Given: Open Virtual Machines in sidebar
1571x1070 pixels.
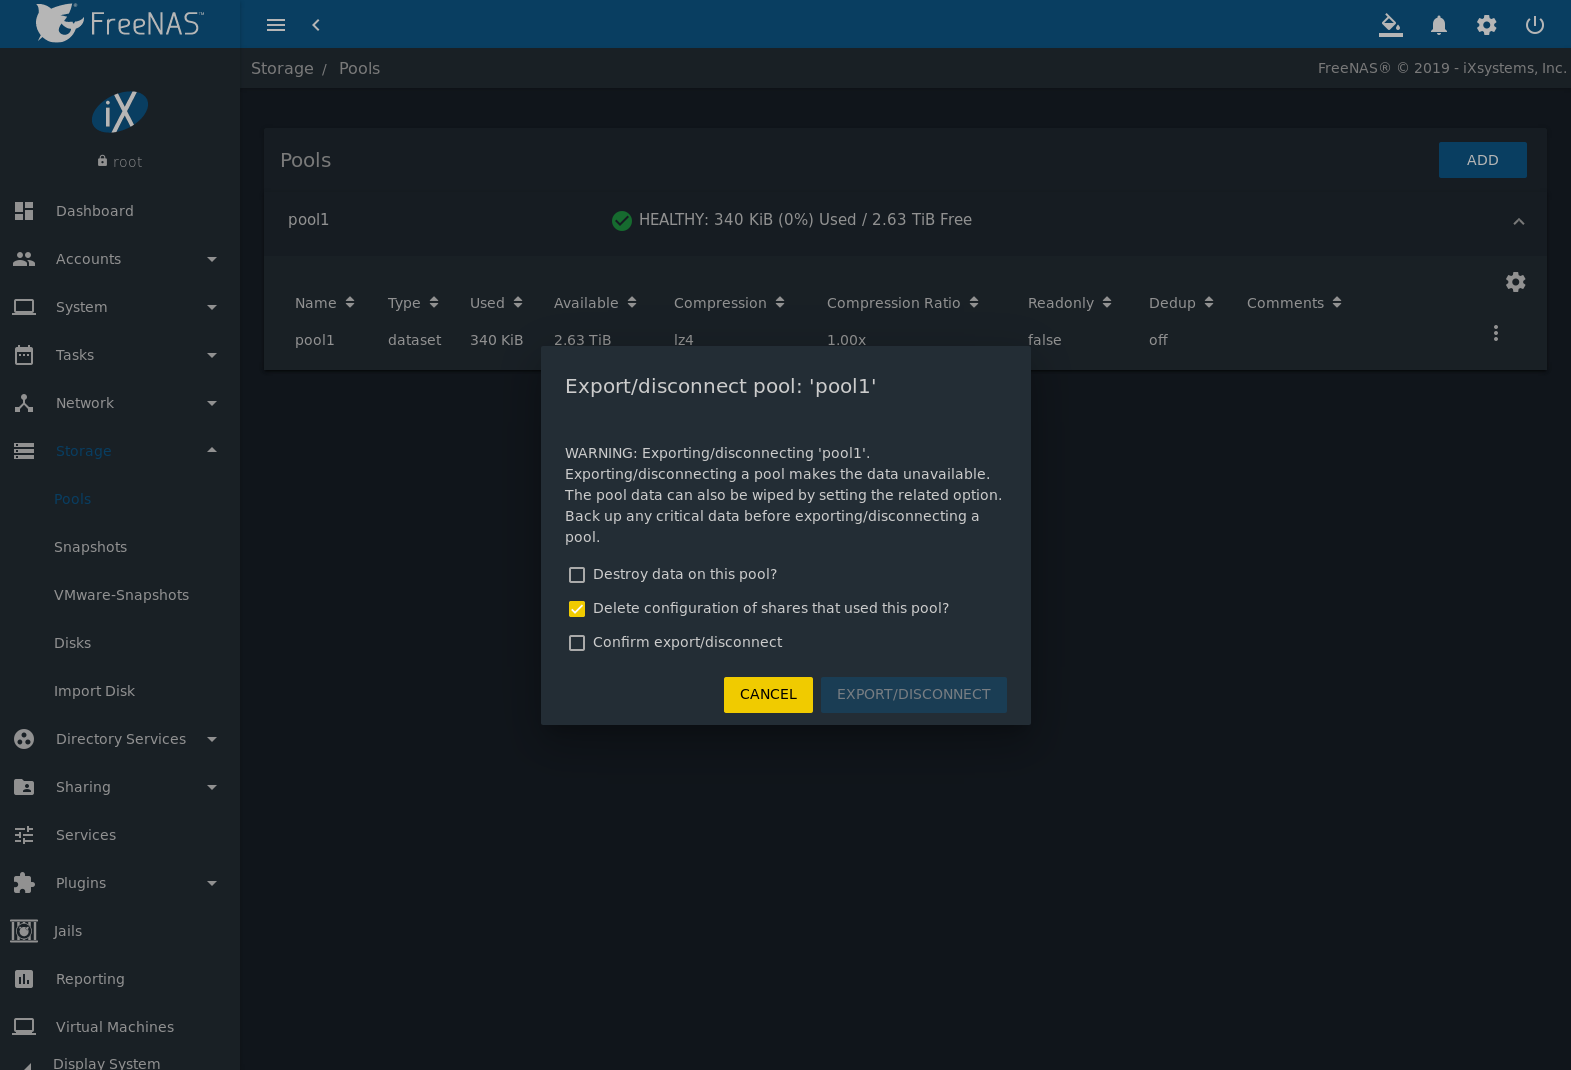Looking at the screenshot, I should pyautogui.click(x=115, y=1027).
